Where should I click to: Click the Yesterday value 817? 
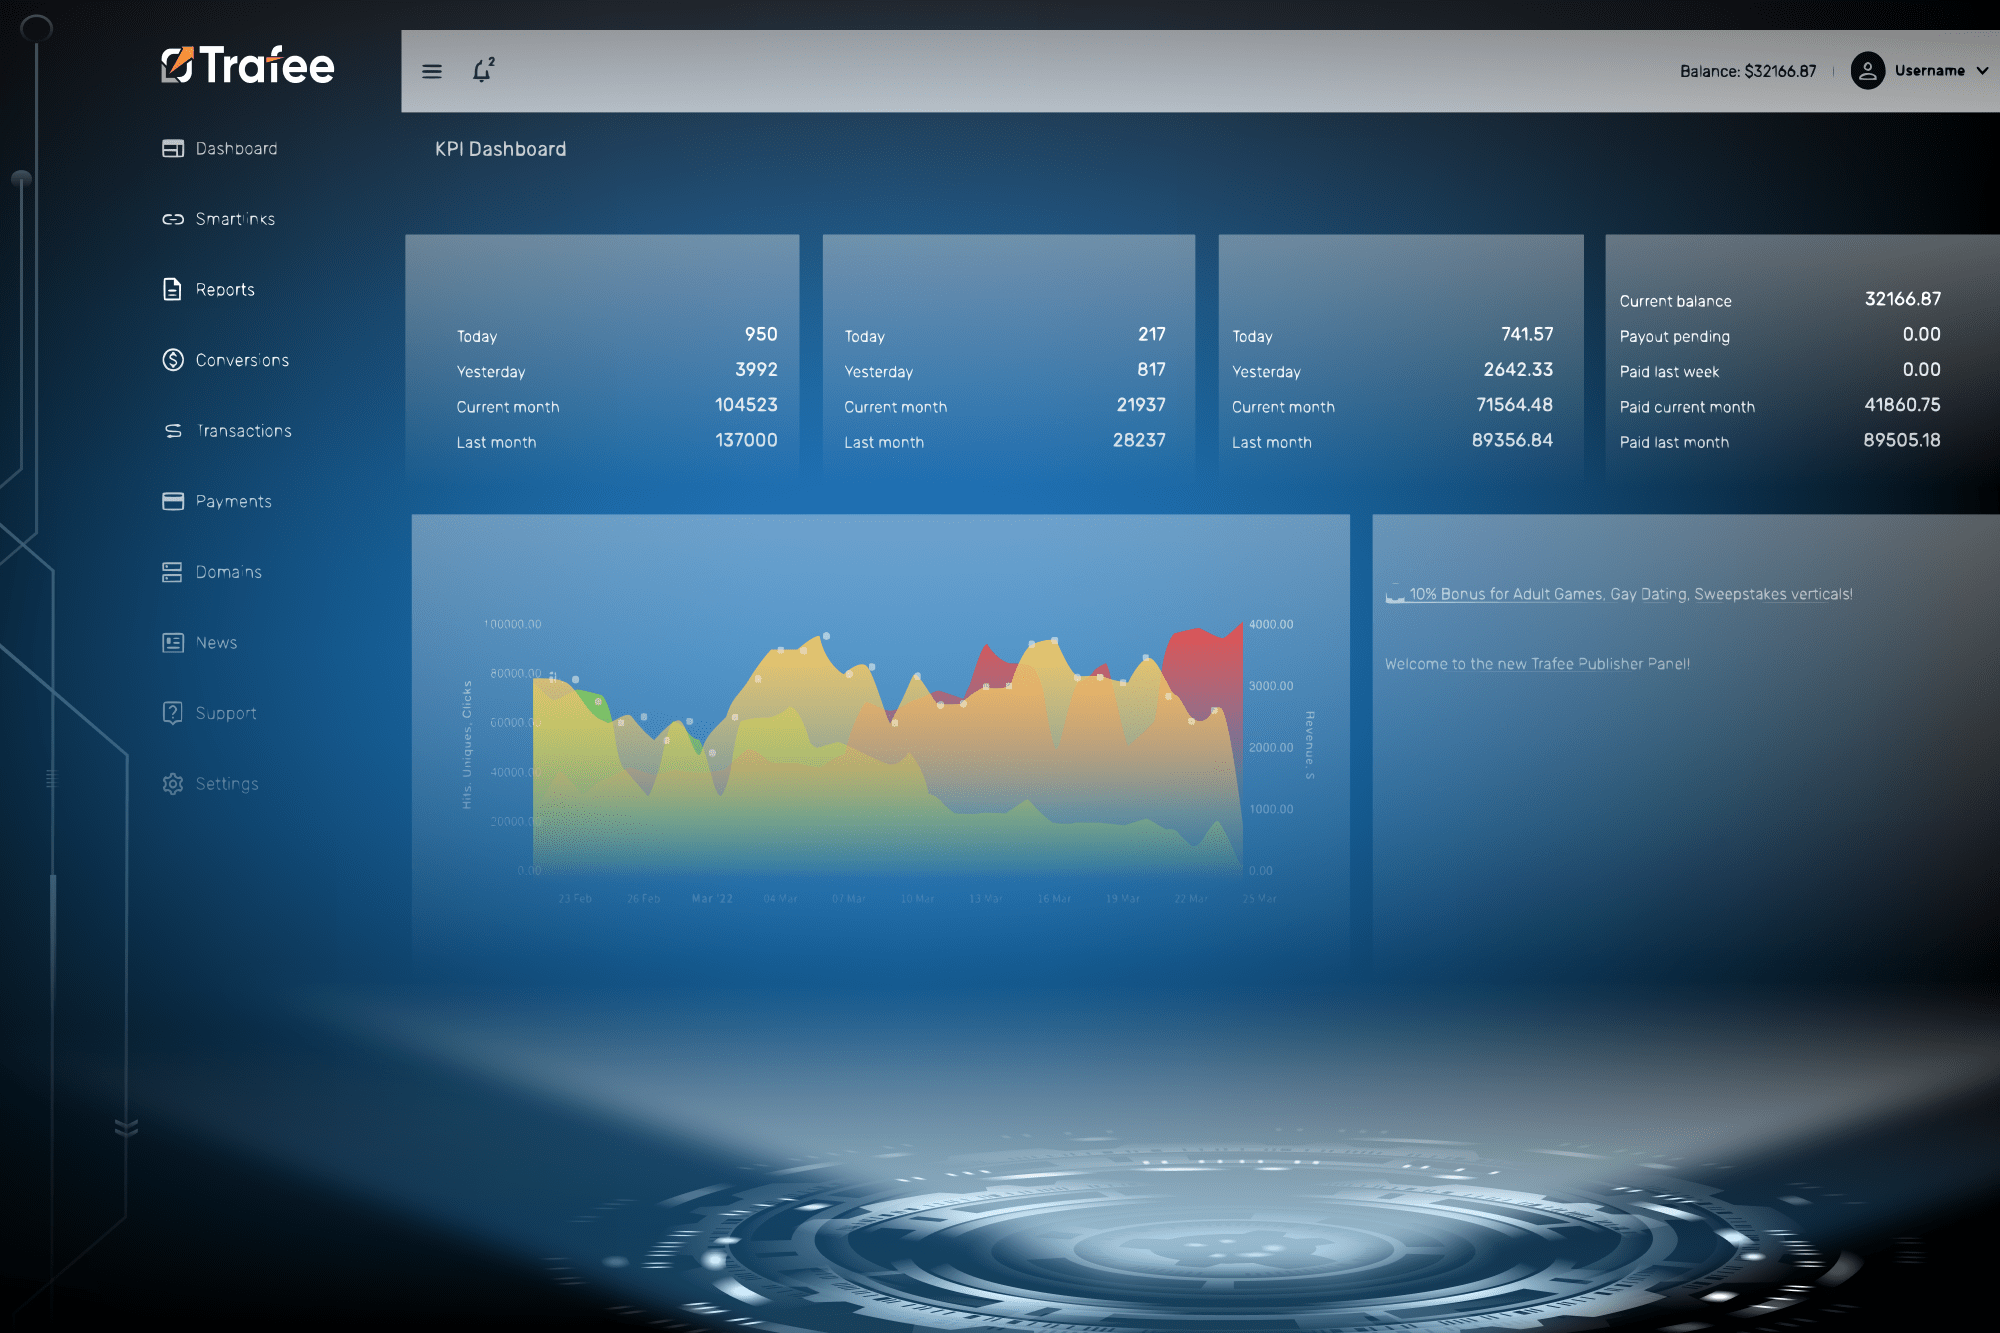tap(1152, 370)
